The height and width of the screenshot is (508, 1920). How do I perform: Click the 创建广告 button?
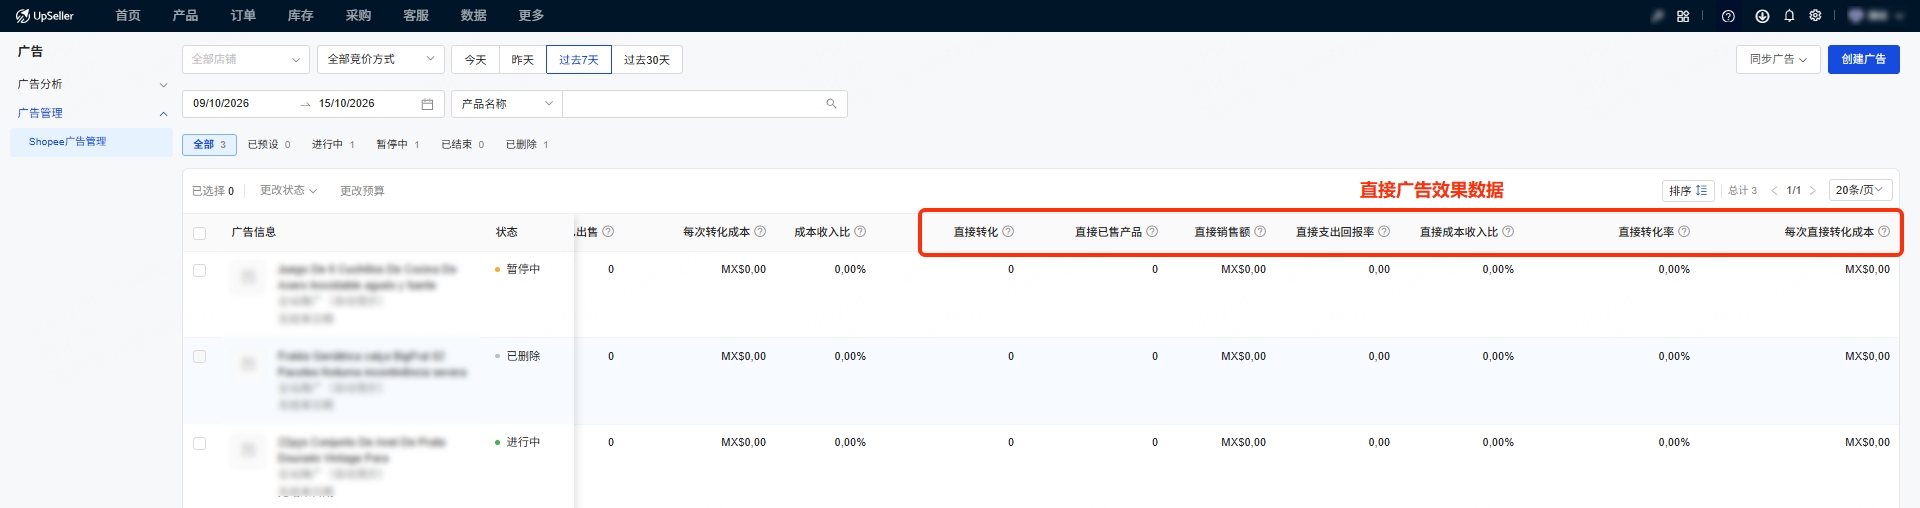point(1864,60)
